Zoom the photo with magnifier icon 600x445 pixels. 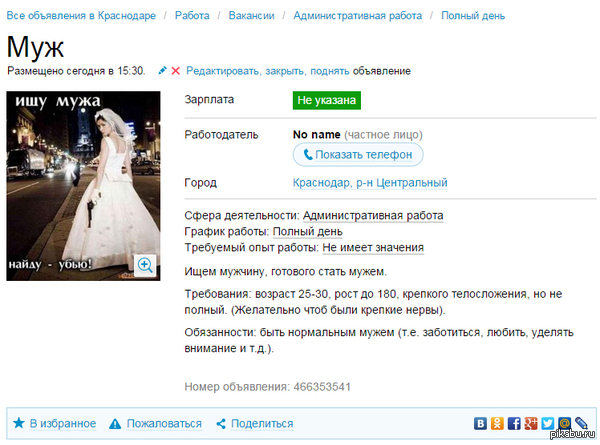click(x=145, y=265)
